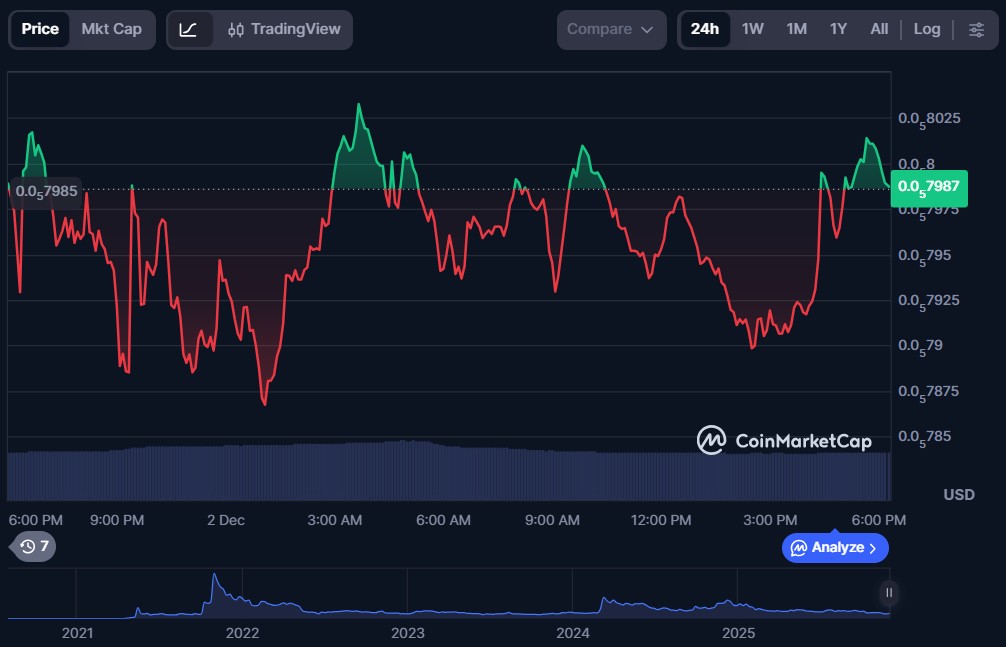Toggle Log scale on chart
1006x647 pixels.
[926, 29]
